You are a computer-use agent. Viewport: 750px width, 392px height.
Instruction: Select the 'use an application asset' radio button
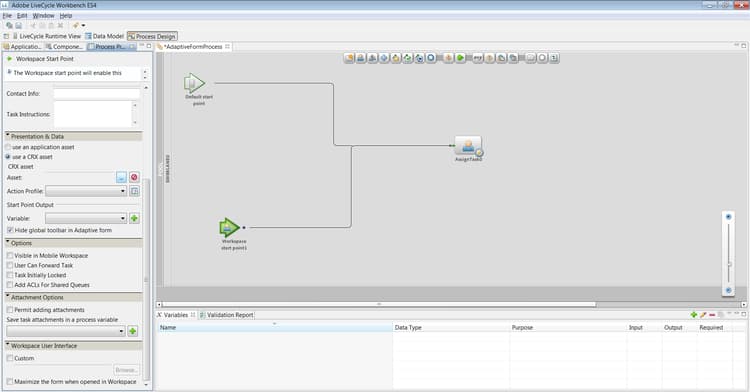pos(8,147)
